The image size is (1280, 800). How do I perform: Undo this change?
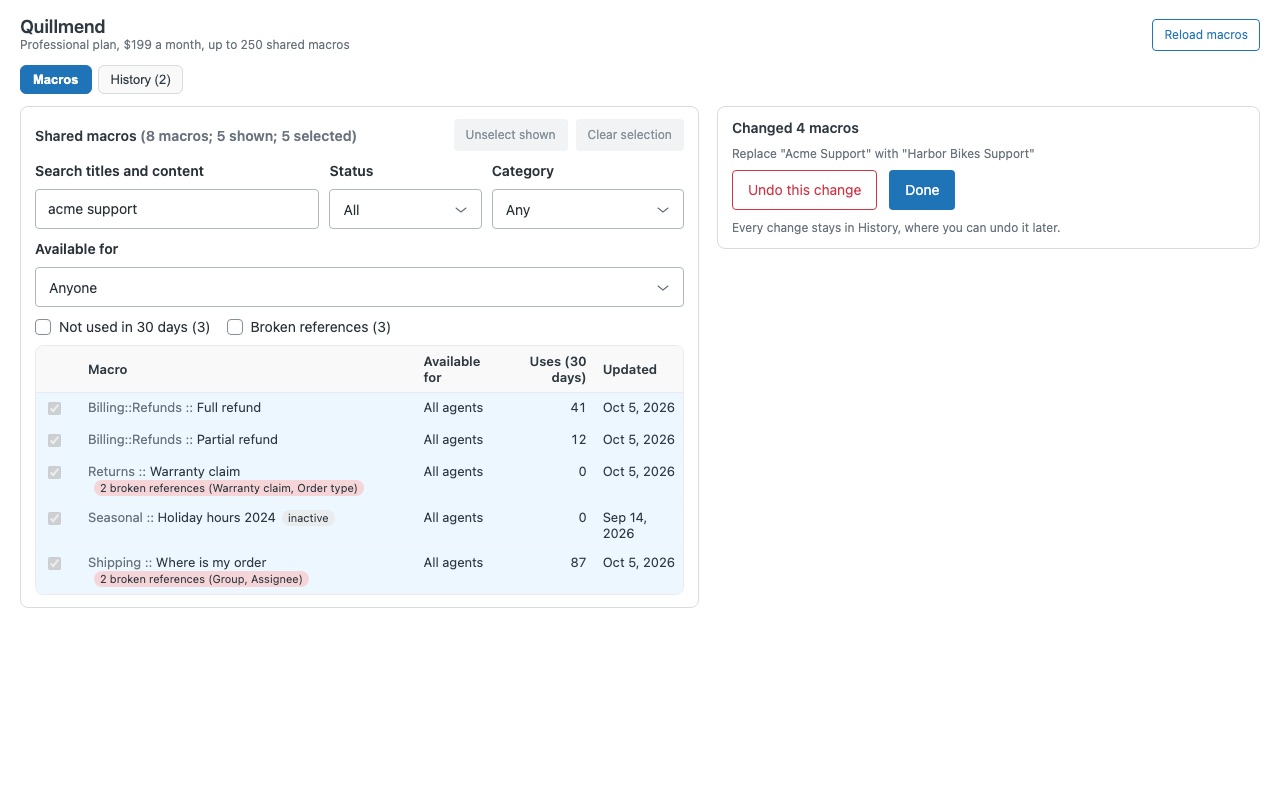click(x=804, y=190)
